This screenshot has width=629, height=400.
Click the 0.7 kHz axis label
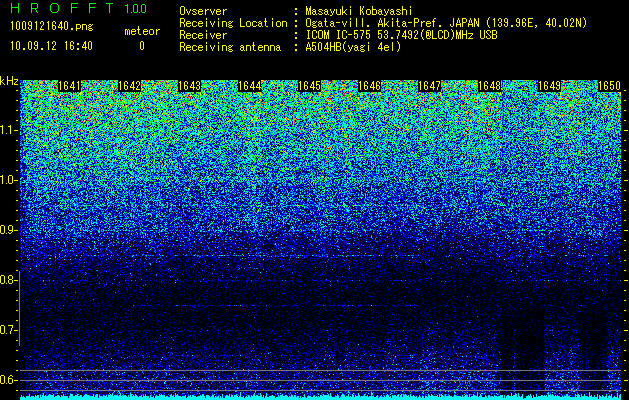(x=9, y=330)
